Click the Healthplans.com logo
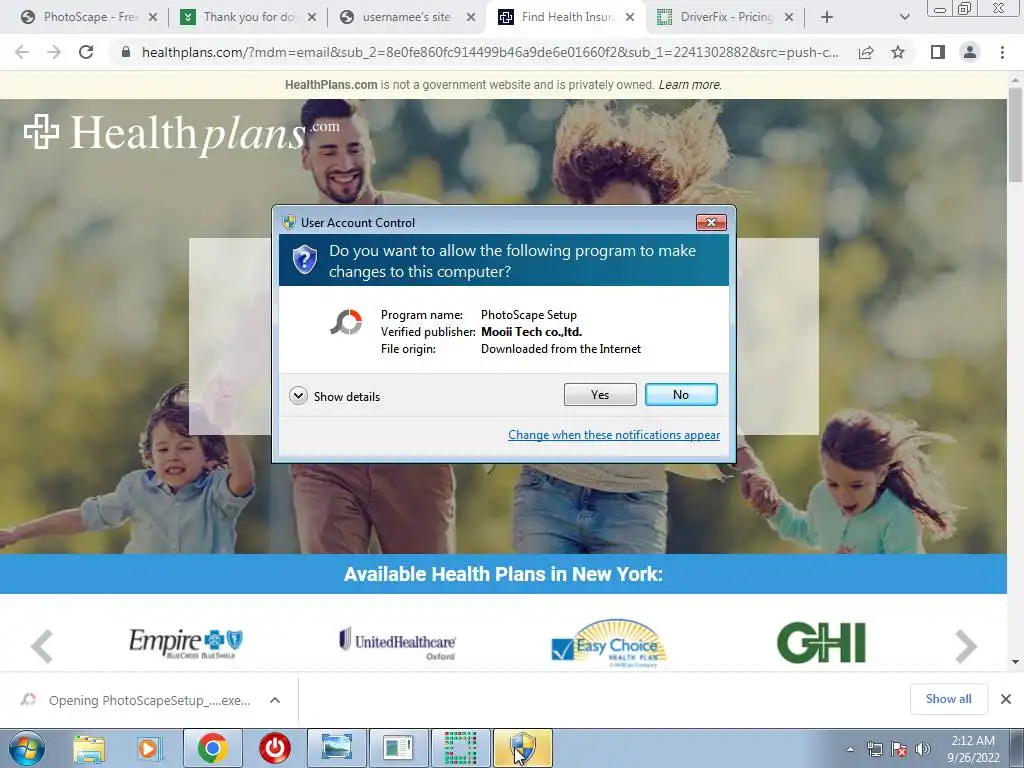Viewport: 1024px width, 768px height. pyautogui.click(x=182, y=133)
